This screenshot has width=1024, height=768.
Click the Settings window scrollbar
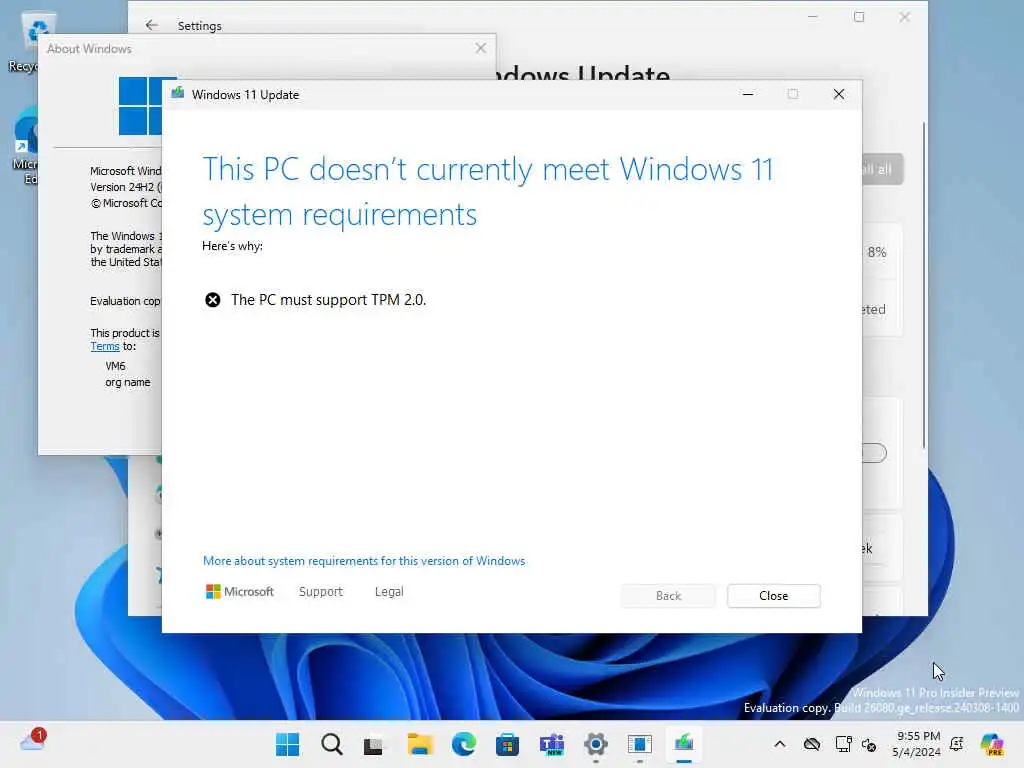point(924,285)
